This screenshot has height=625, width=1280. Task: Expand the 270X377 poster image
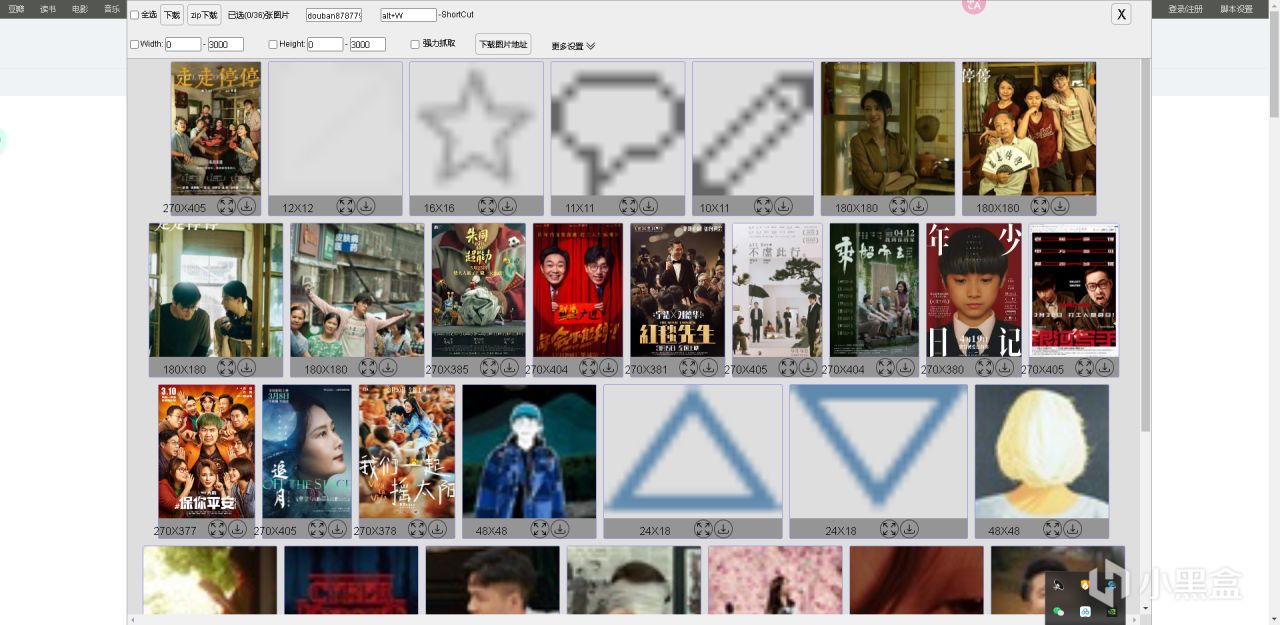coord(217,529)
